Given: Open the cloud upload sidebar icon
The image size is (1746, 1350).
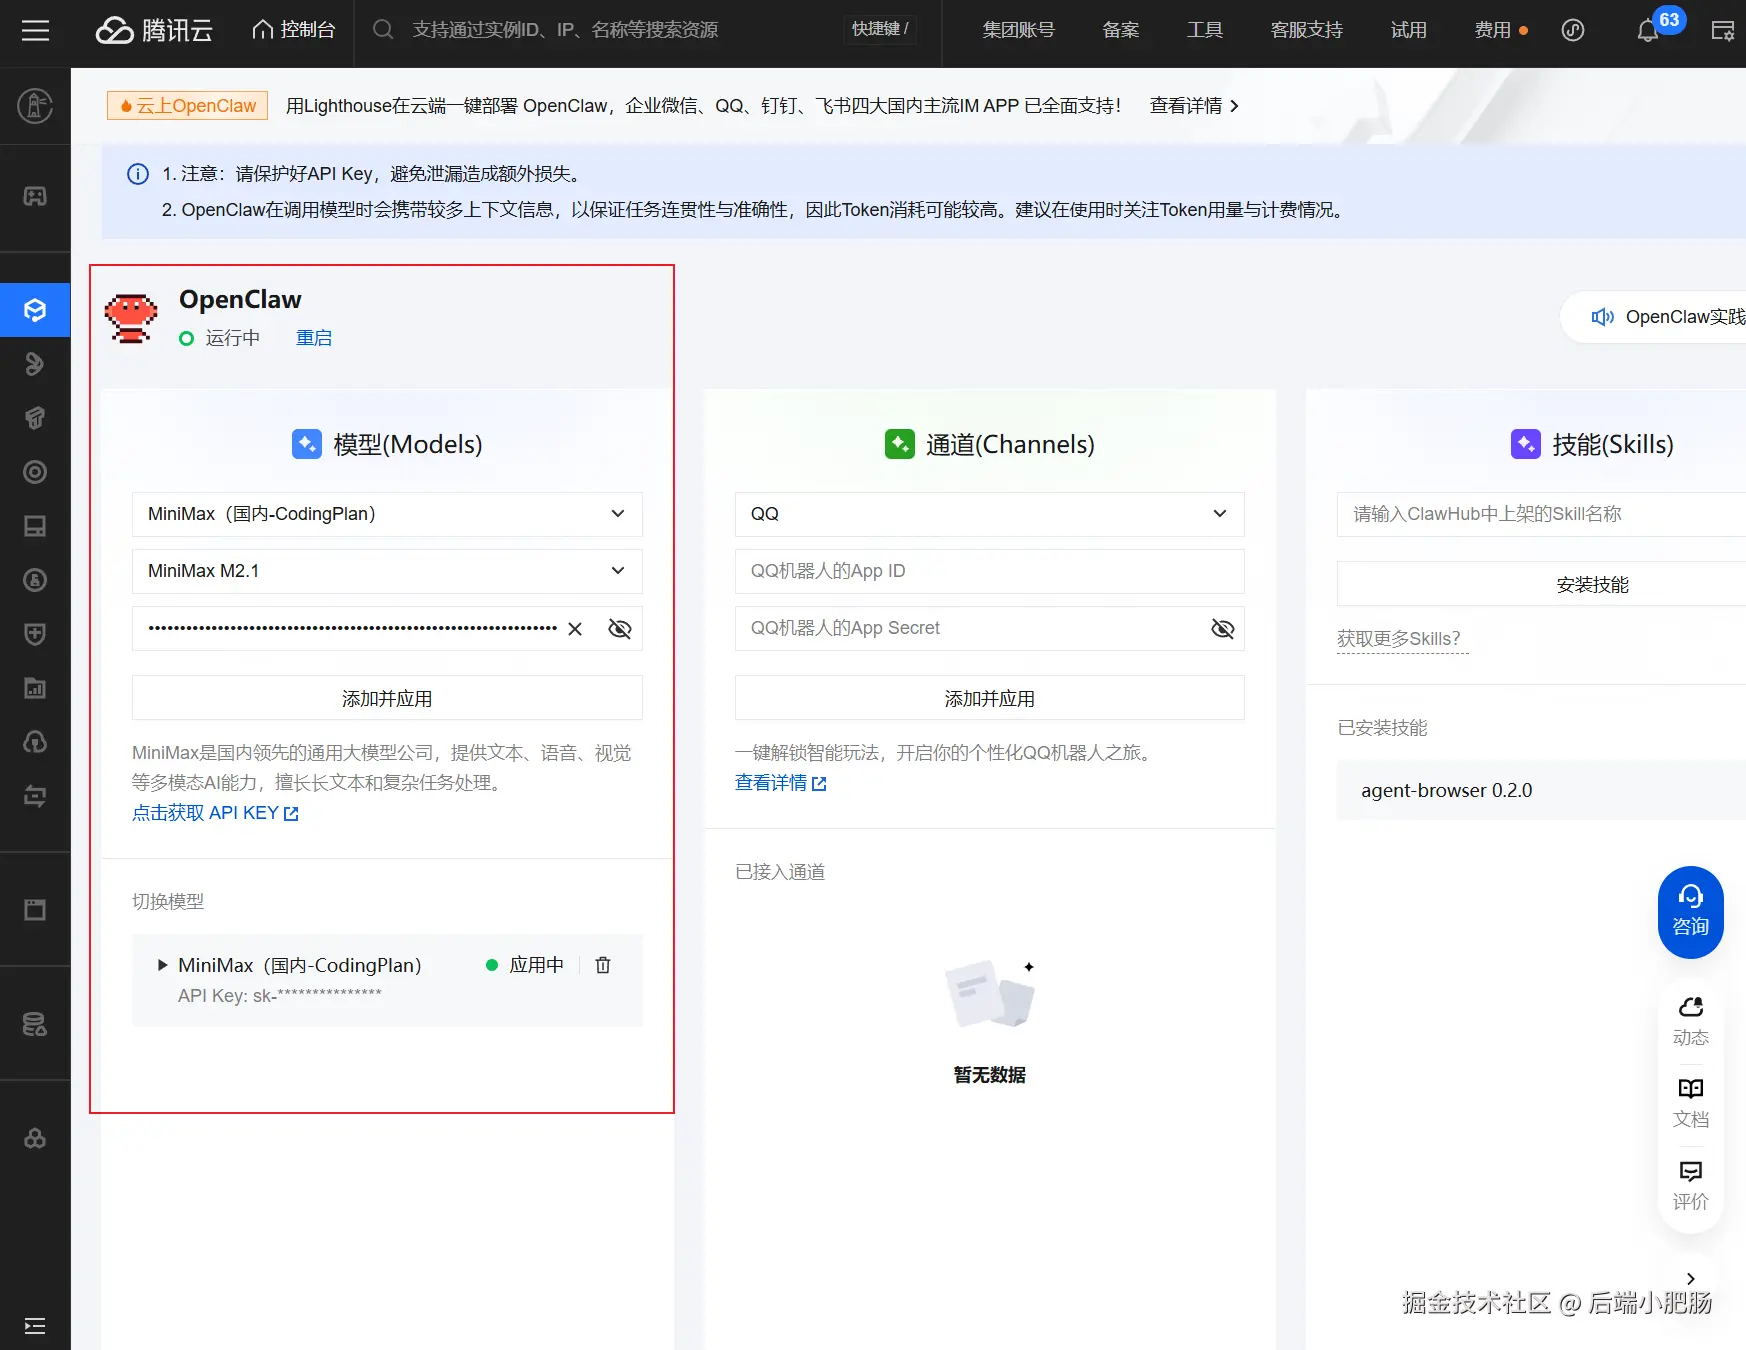Looking at the screenshot, I should point(35,742).
